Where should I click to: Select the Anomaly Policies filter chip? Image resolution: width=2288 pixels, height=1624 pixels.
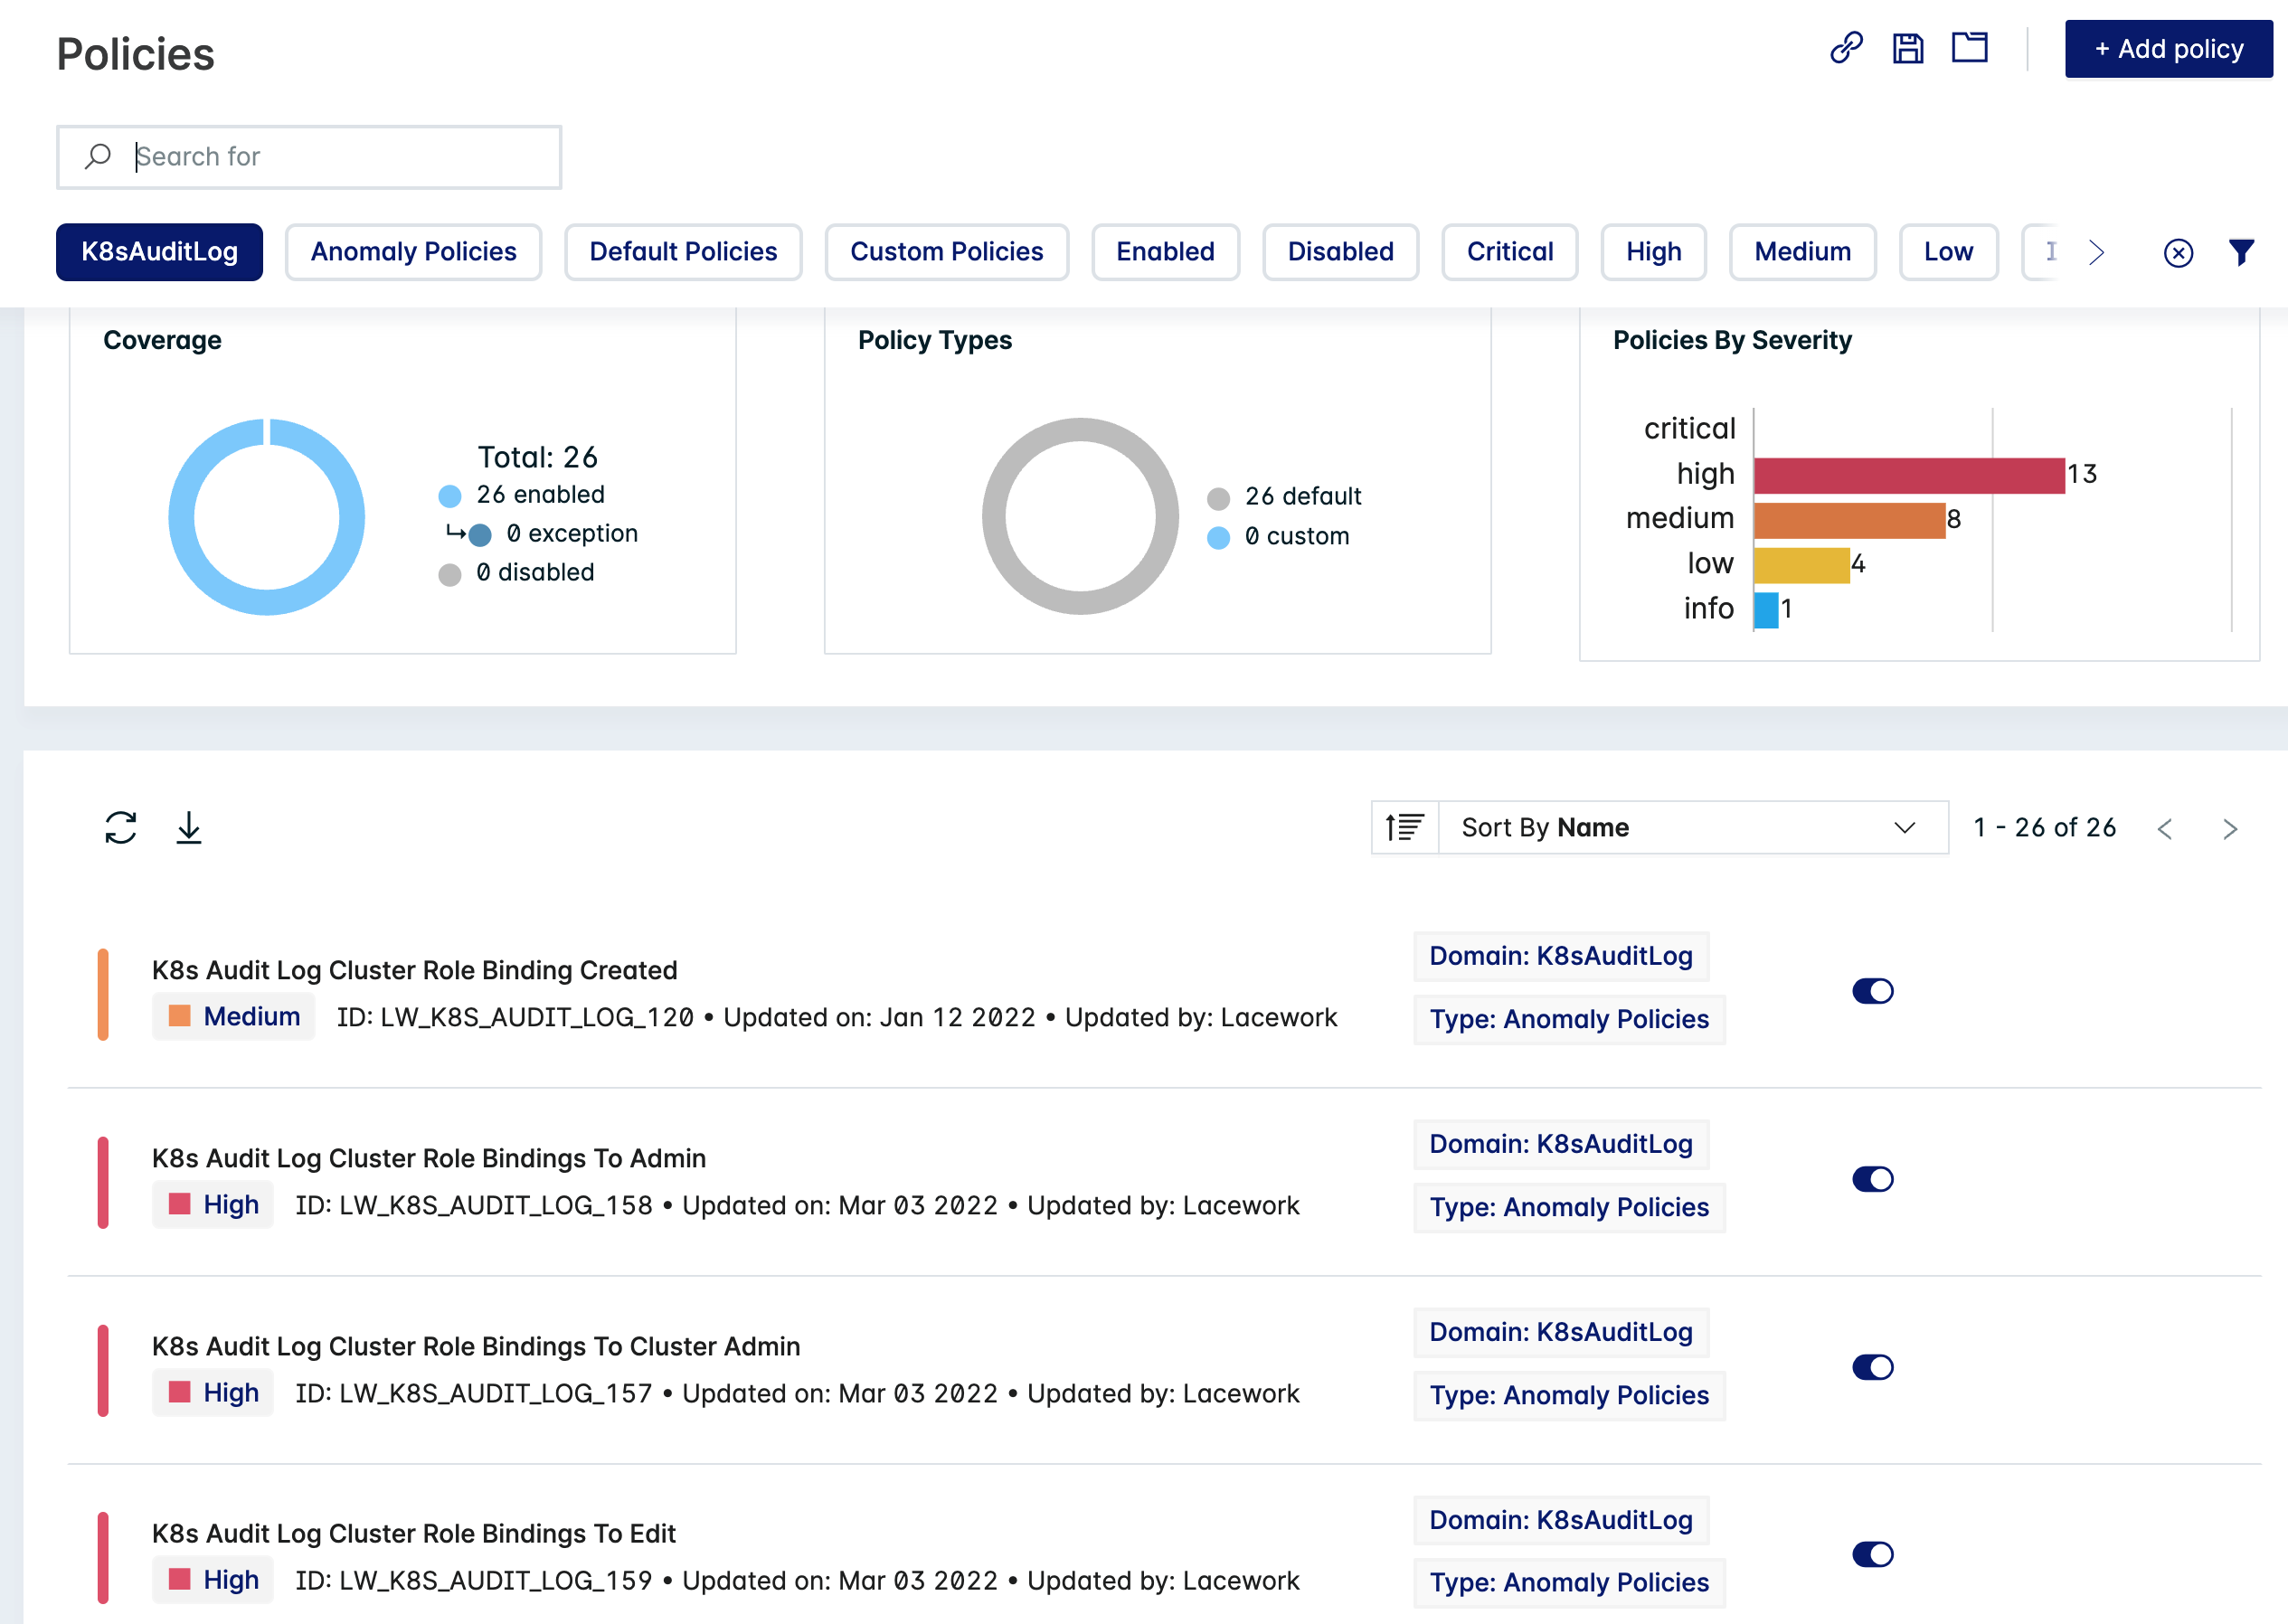412,252
